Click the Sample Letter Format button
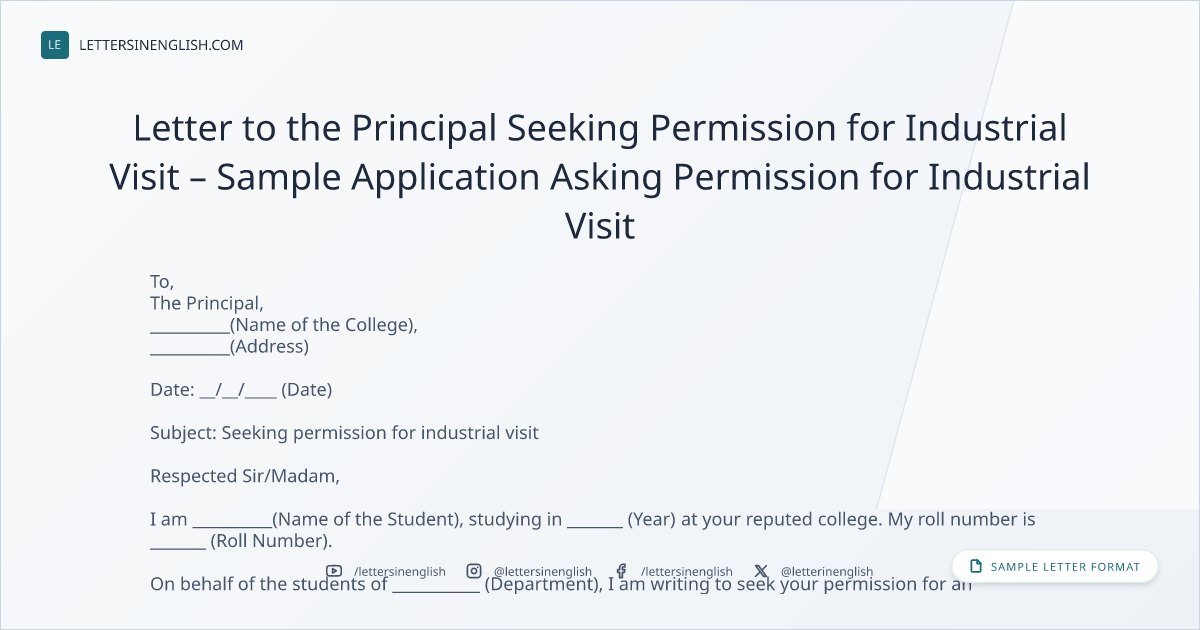This screenshot has width=1200, height=630. click(1055, 566)
